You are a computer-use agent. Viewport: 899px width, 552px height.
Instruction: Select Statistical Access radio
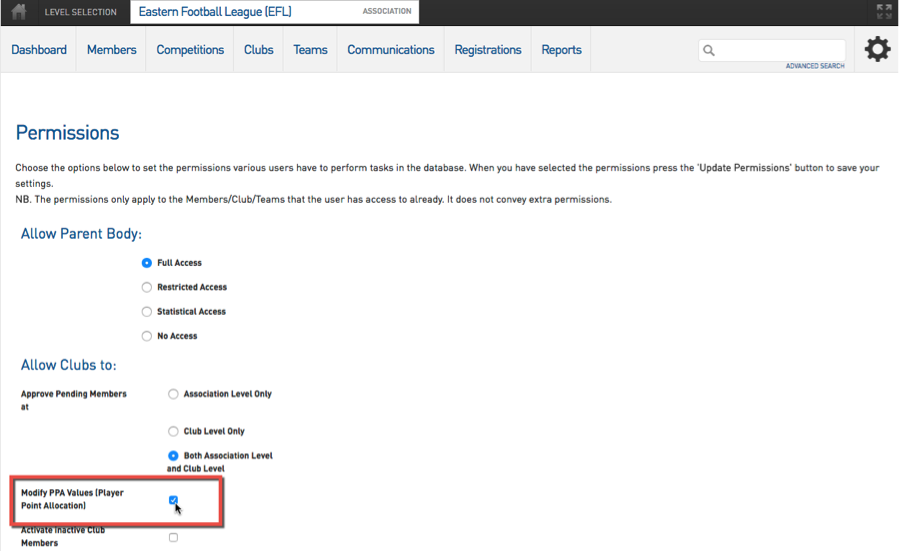pyautogui.click(x=147, y=311)
